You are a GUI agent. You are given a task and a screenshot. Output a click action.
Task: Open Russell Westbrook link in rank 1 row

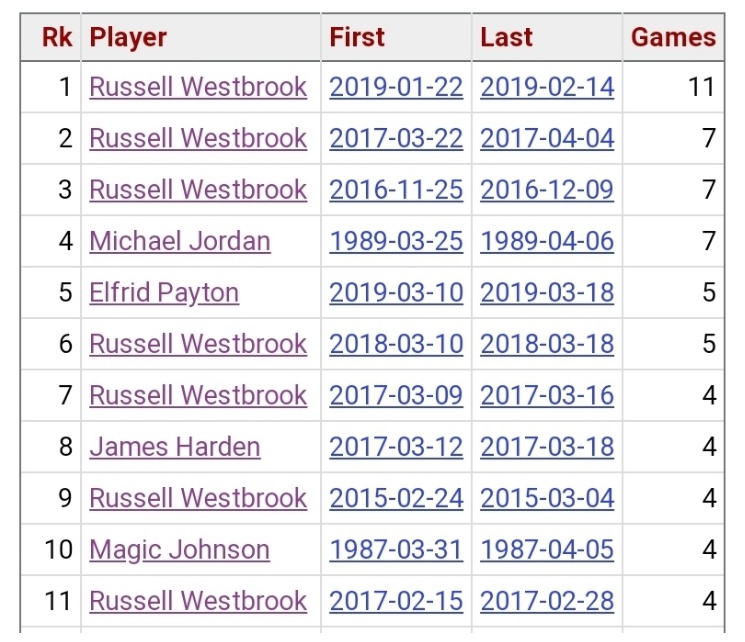198,87
